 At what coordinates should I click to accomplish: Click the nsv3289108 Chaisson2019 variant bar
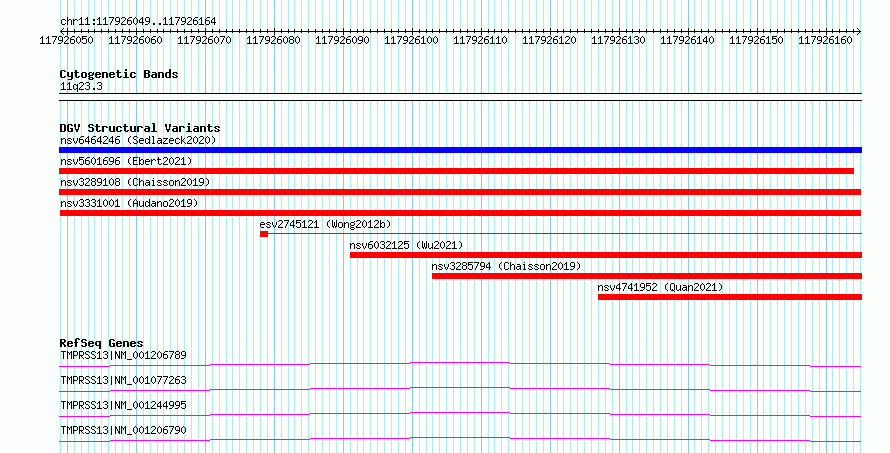click(460, 192)
